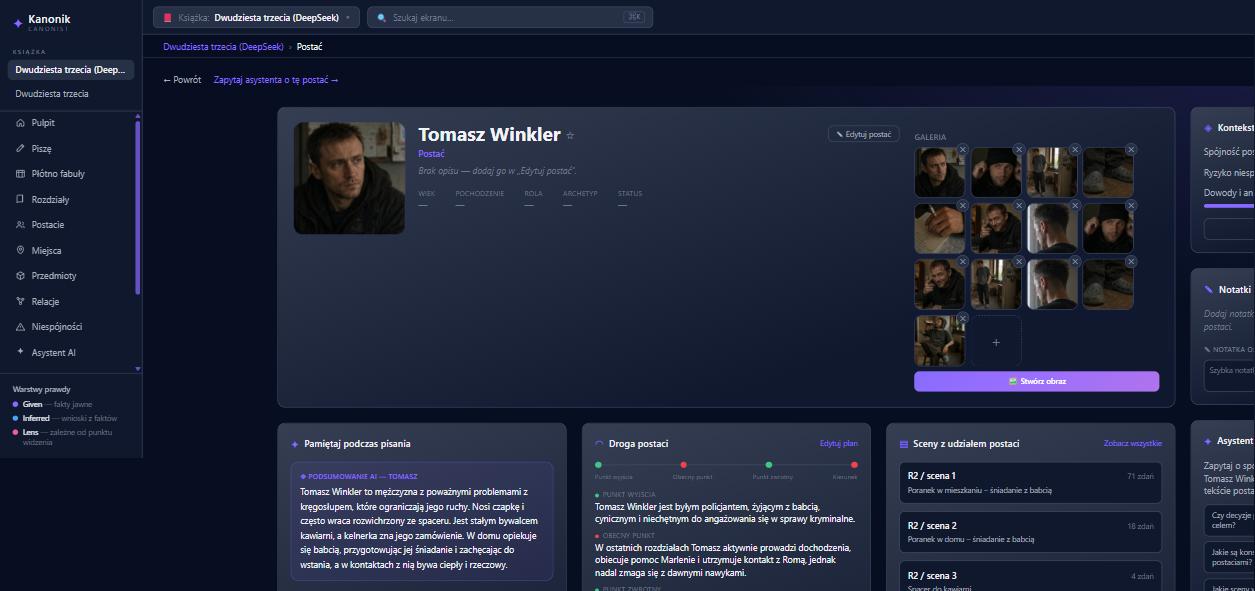
Task: Click the Asystent AI sparkle icon
Action: [20, 352]
